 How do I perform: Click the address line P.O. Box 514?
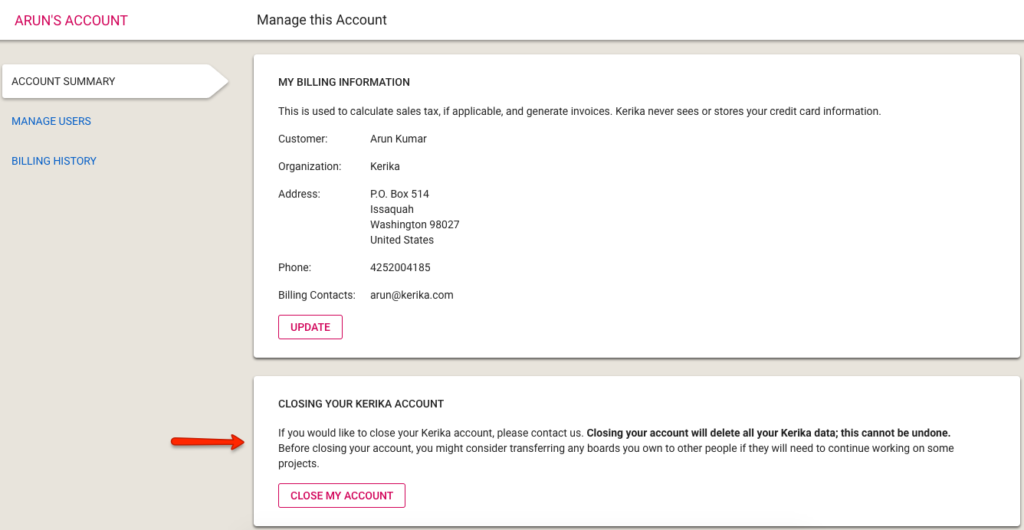pos(399,194)
